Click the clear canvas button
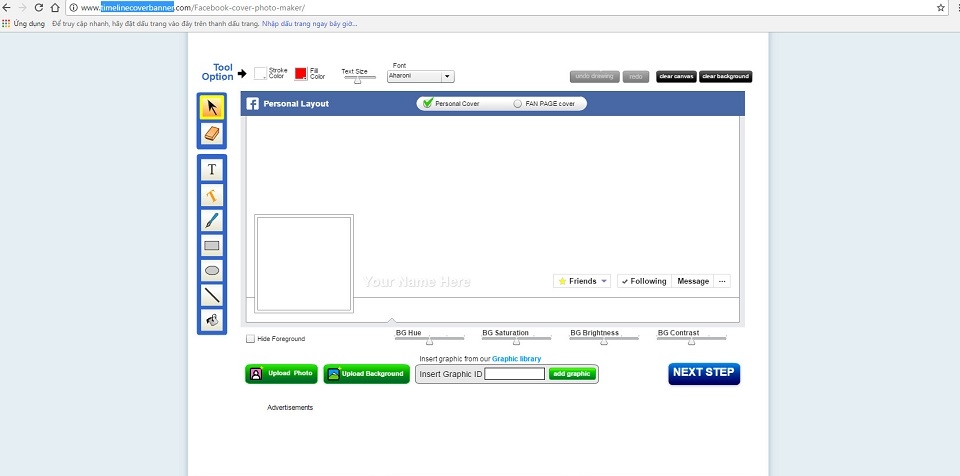Image resolution: width=960 pixels, height=476 pixels. [x=676, y=77]
